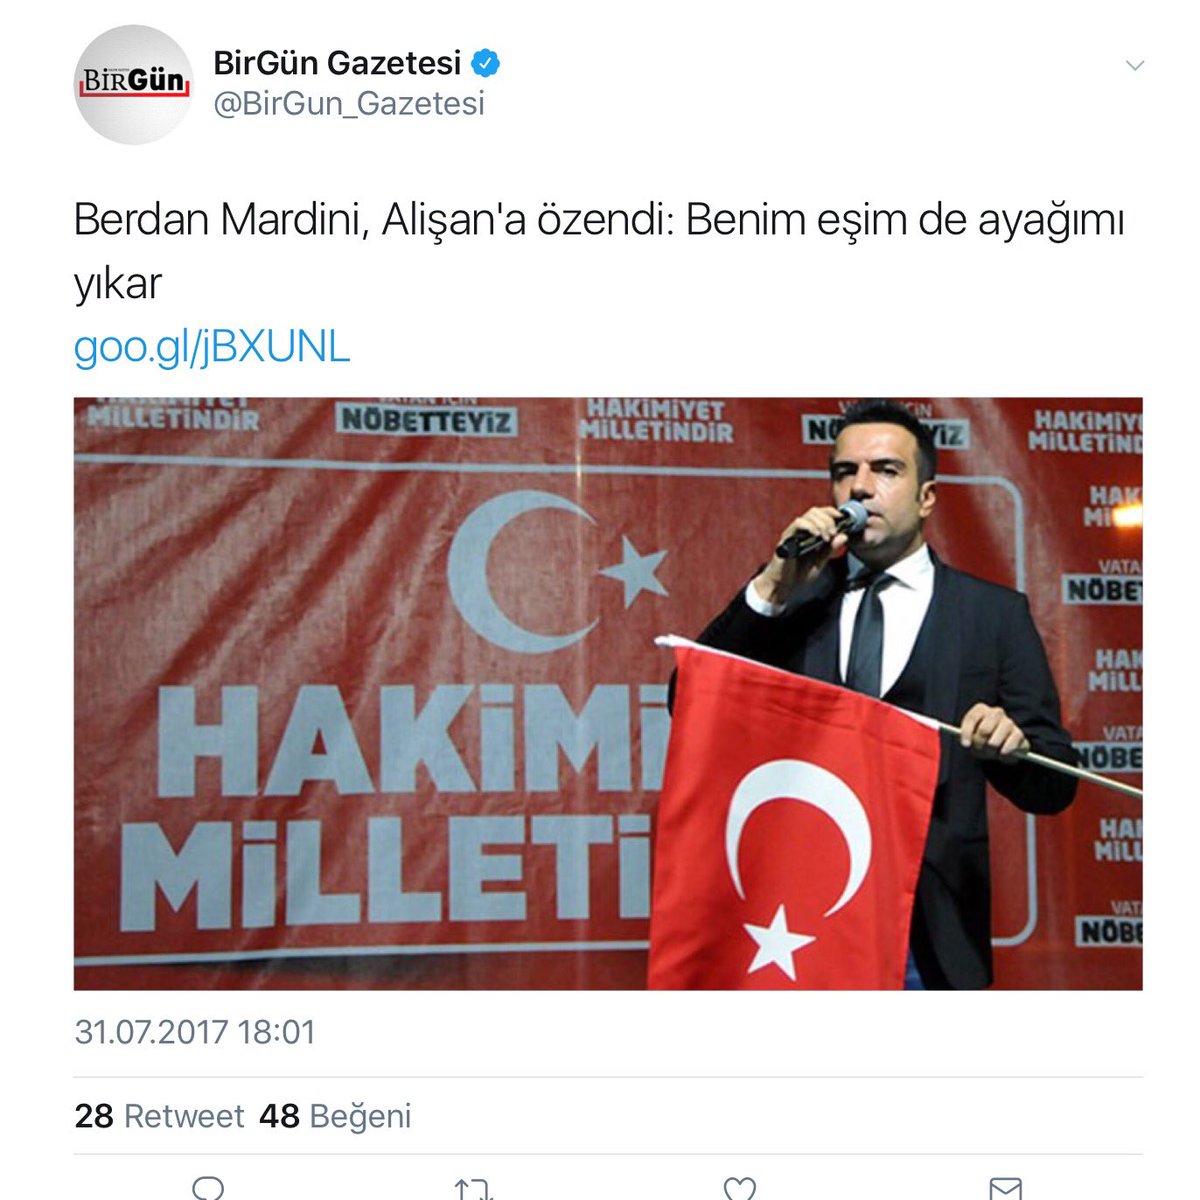Open the goo.gl/jBXUNL link
Viewport: 1200px width, 1200px height.
click(212, 347)
